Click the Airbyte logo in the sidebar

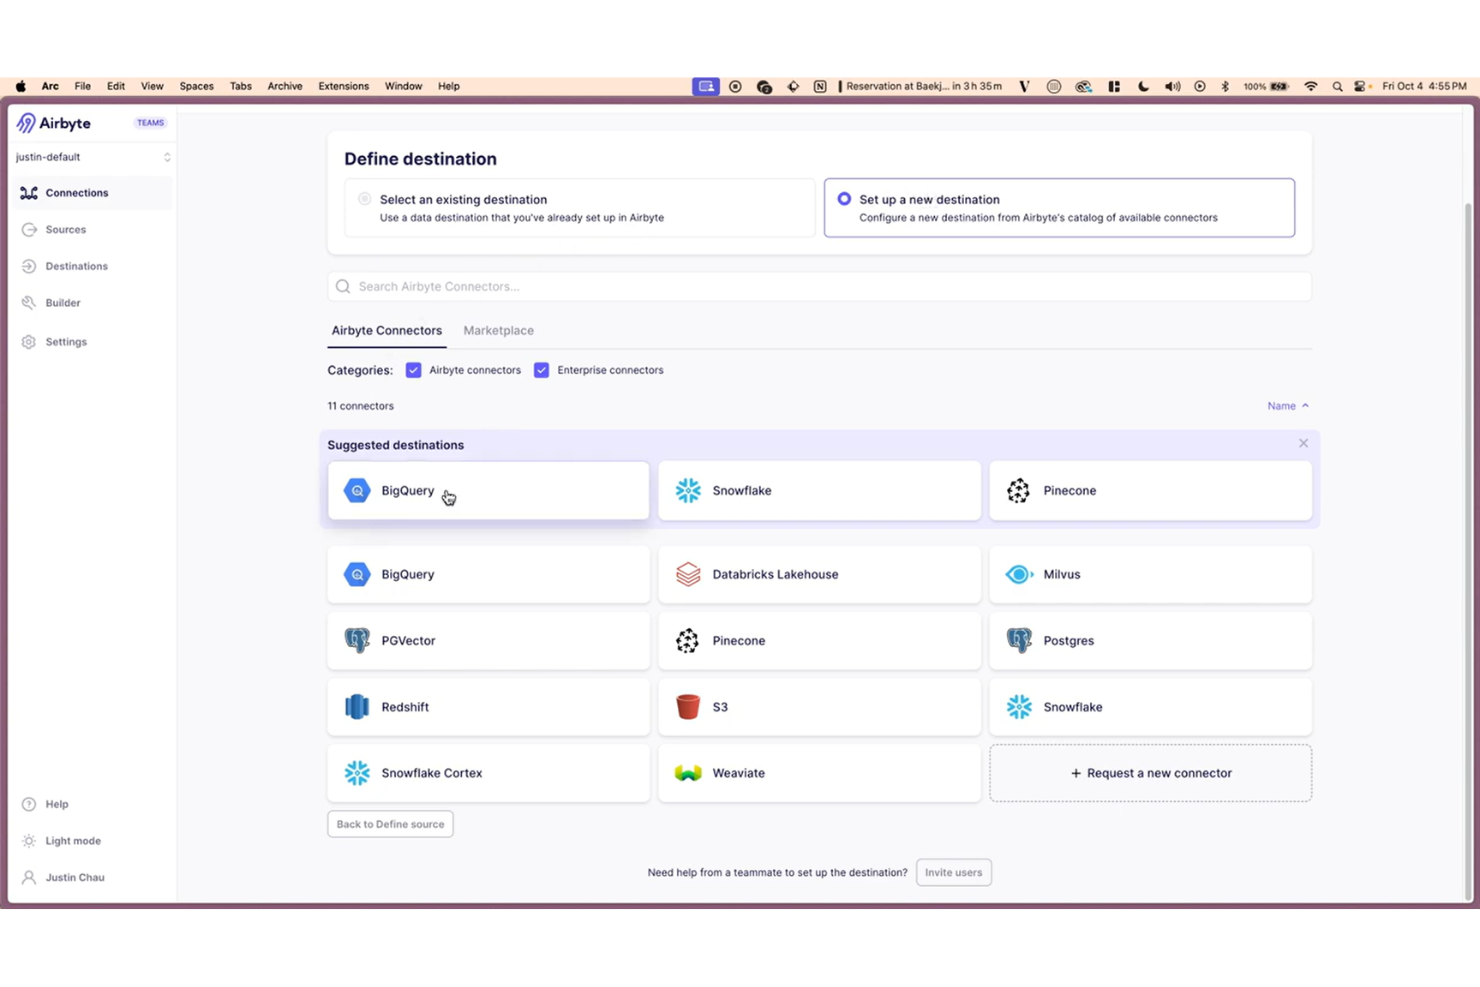[x=54, y=123]
